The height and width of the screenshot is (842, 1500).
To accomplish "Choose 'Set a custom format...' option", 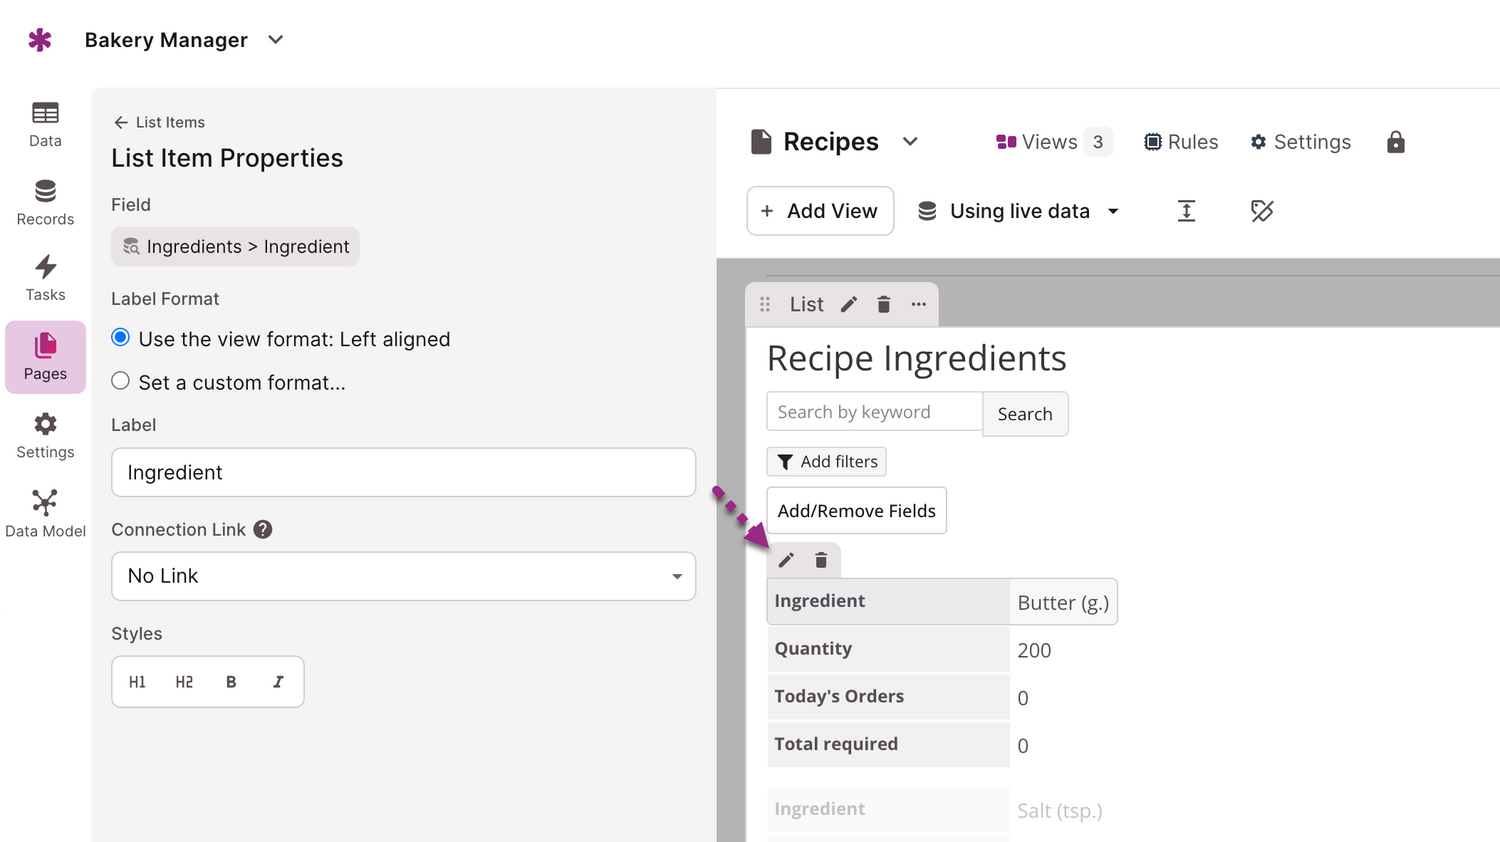I will [121, 381].
